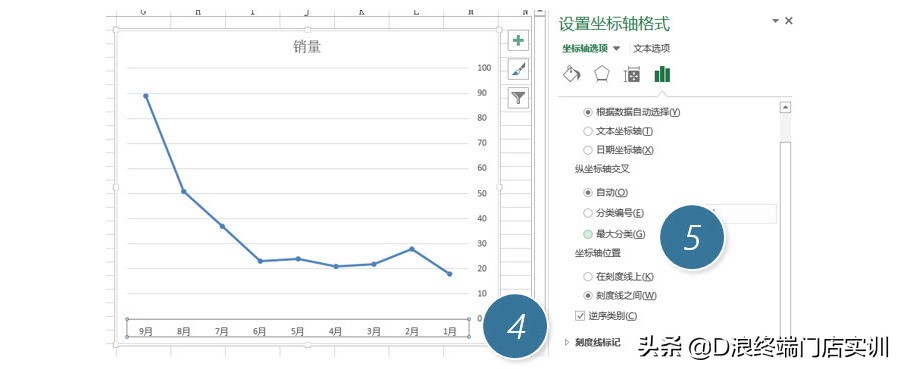Select the Fill & Line paint bucket icon

click(x=572, y=74)
